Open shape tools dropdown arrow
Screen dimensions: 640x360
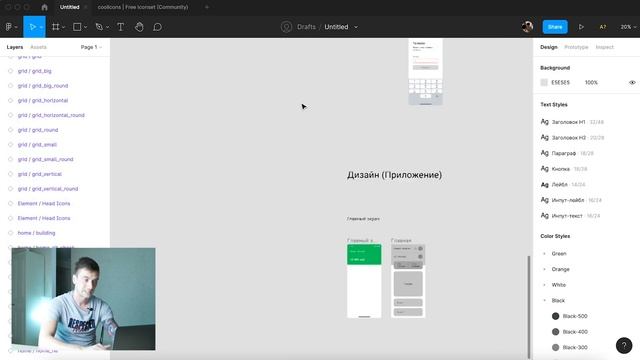click(x=85, y=27)
